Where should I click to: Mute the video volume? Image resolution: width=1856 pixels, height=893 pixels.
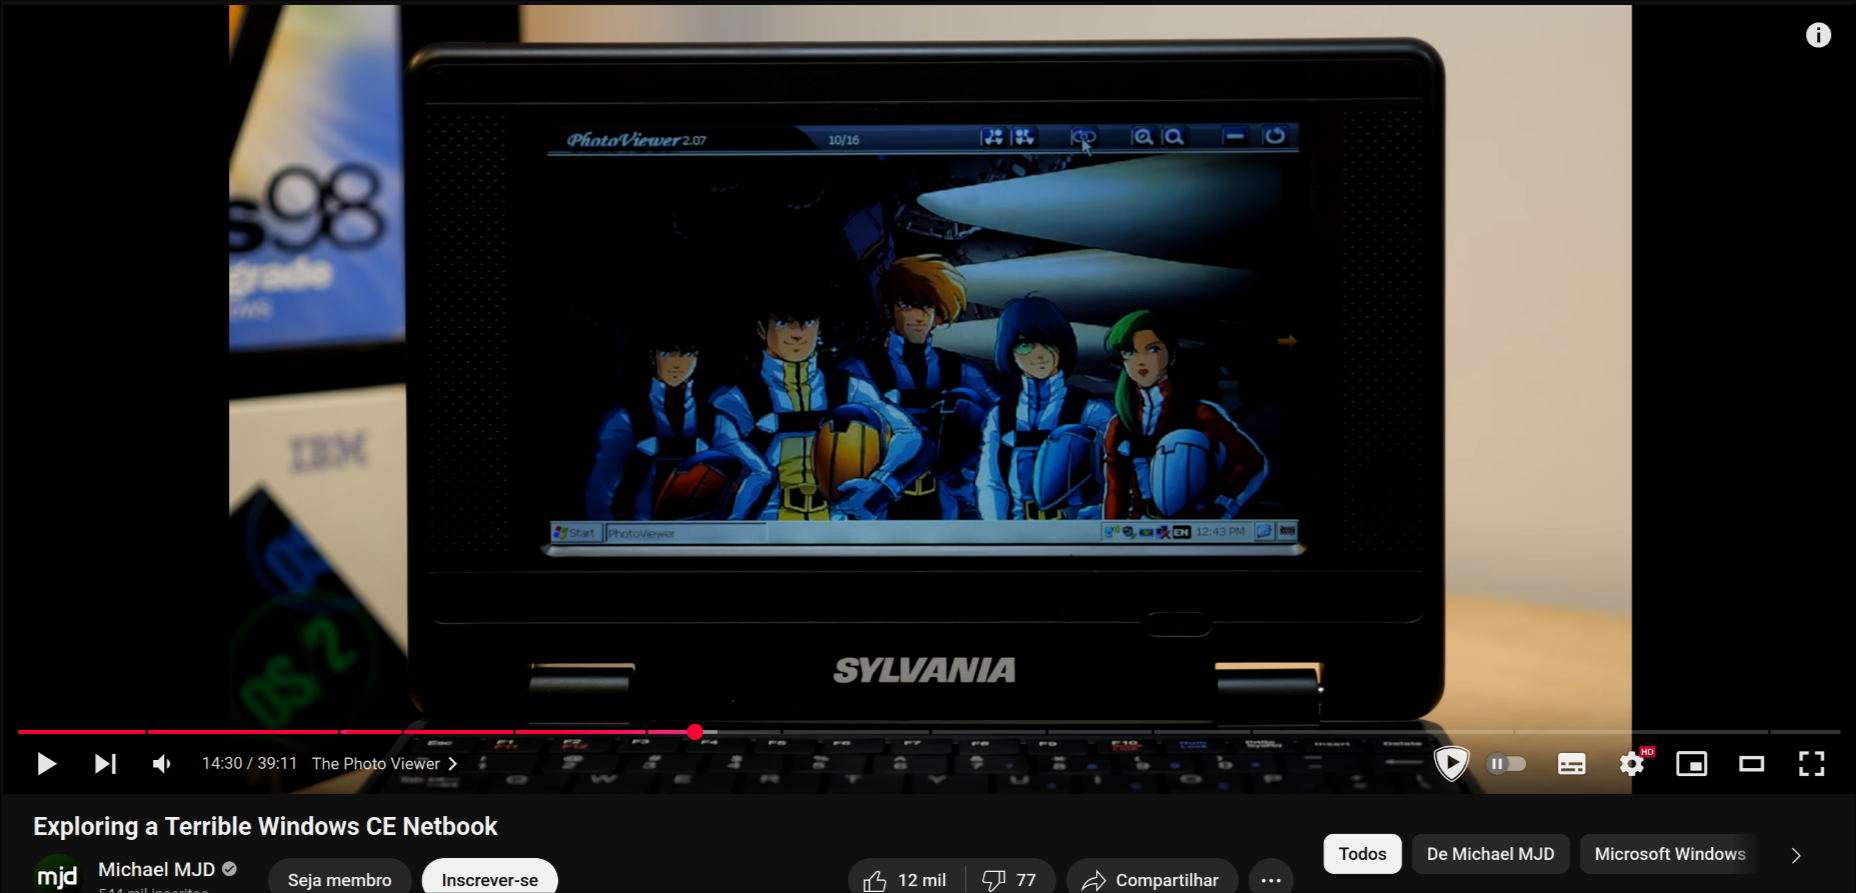tap(162, 764)
